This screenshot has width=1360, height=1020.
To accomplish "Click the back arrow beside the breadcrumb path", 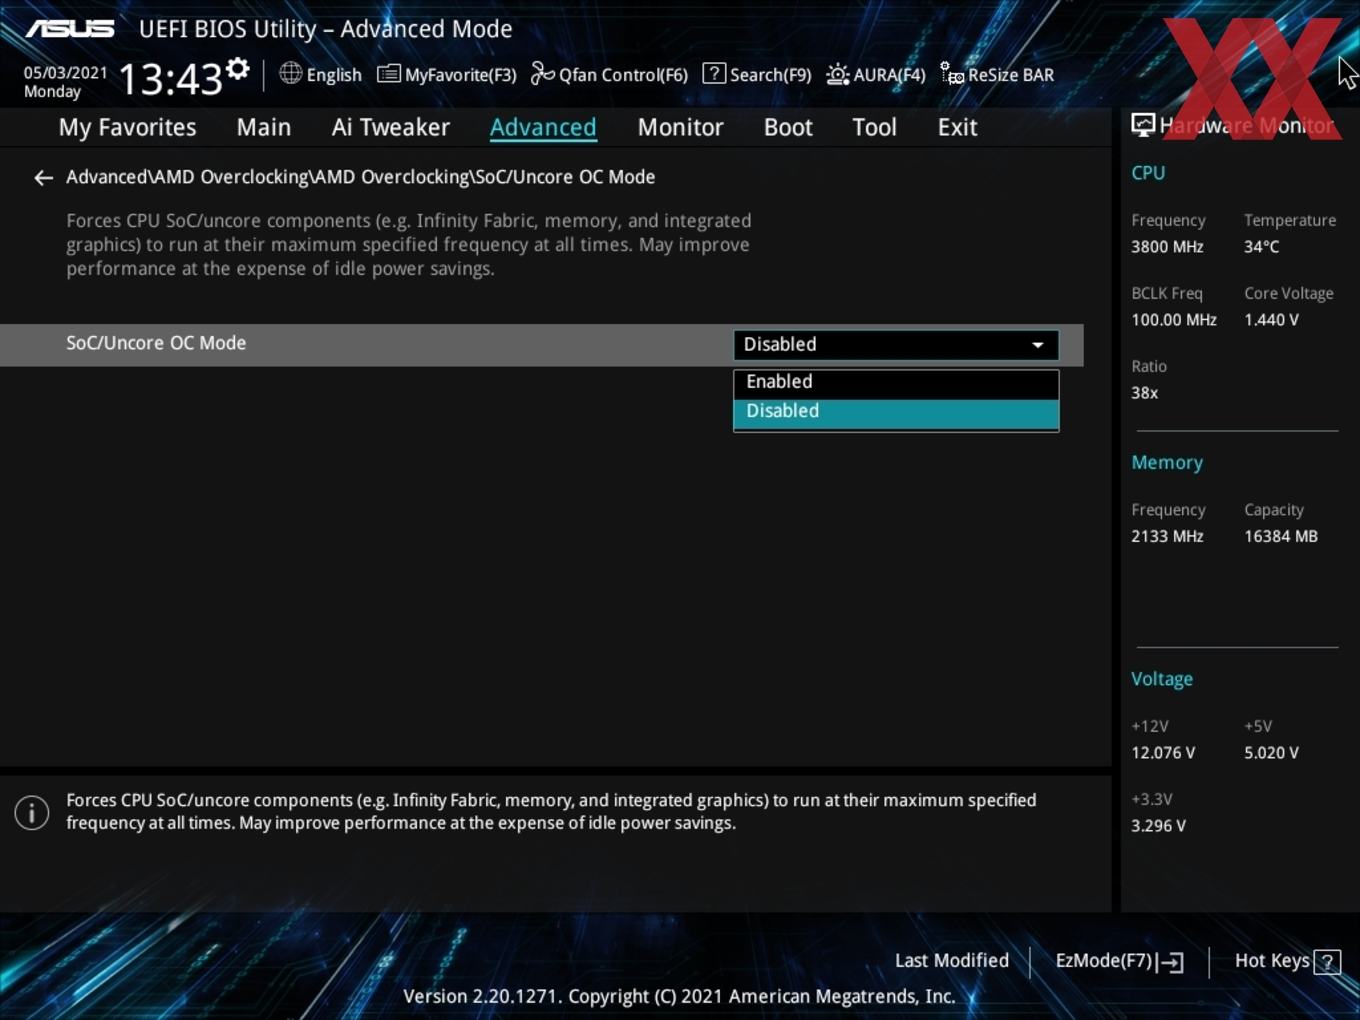I will pyautogui.click(x=43, y=178).
